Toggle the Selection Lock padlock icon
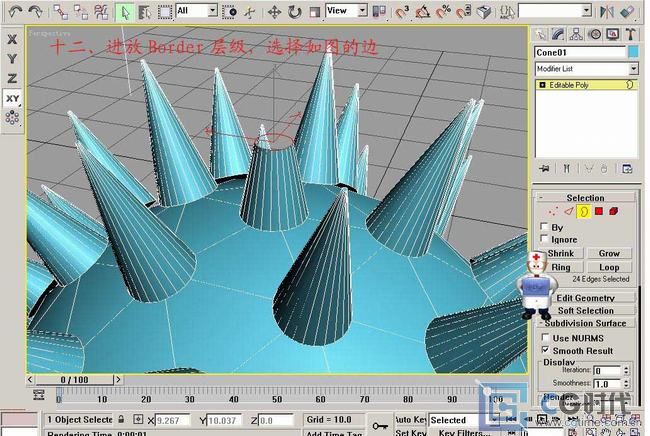 pyautogui.click(x=121, y=419)
